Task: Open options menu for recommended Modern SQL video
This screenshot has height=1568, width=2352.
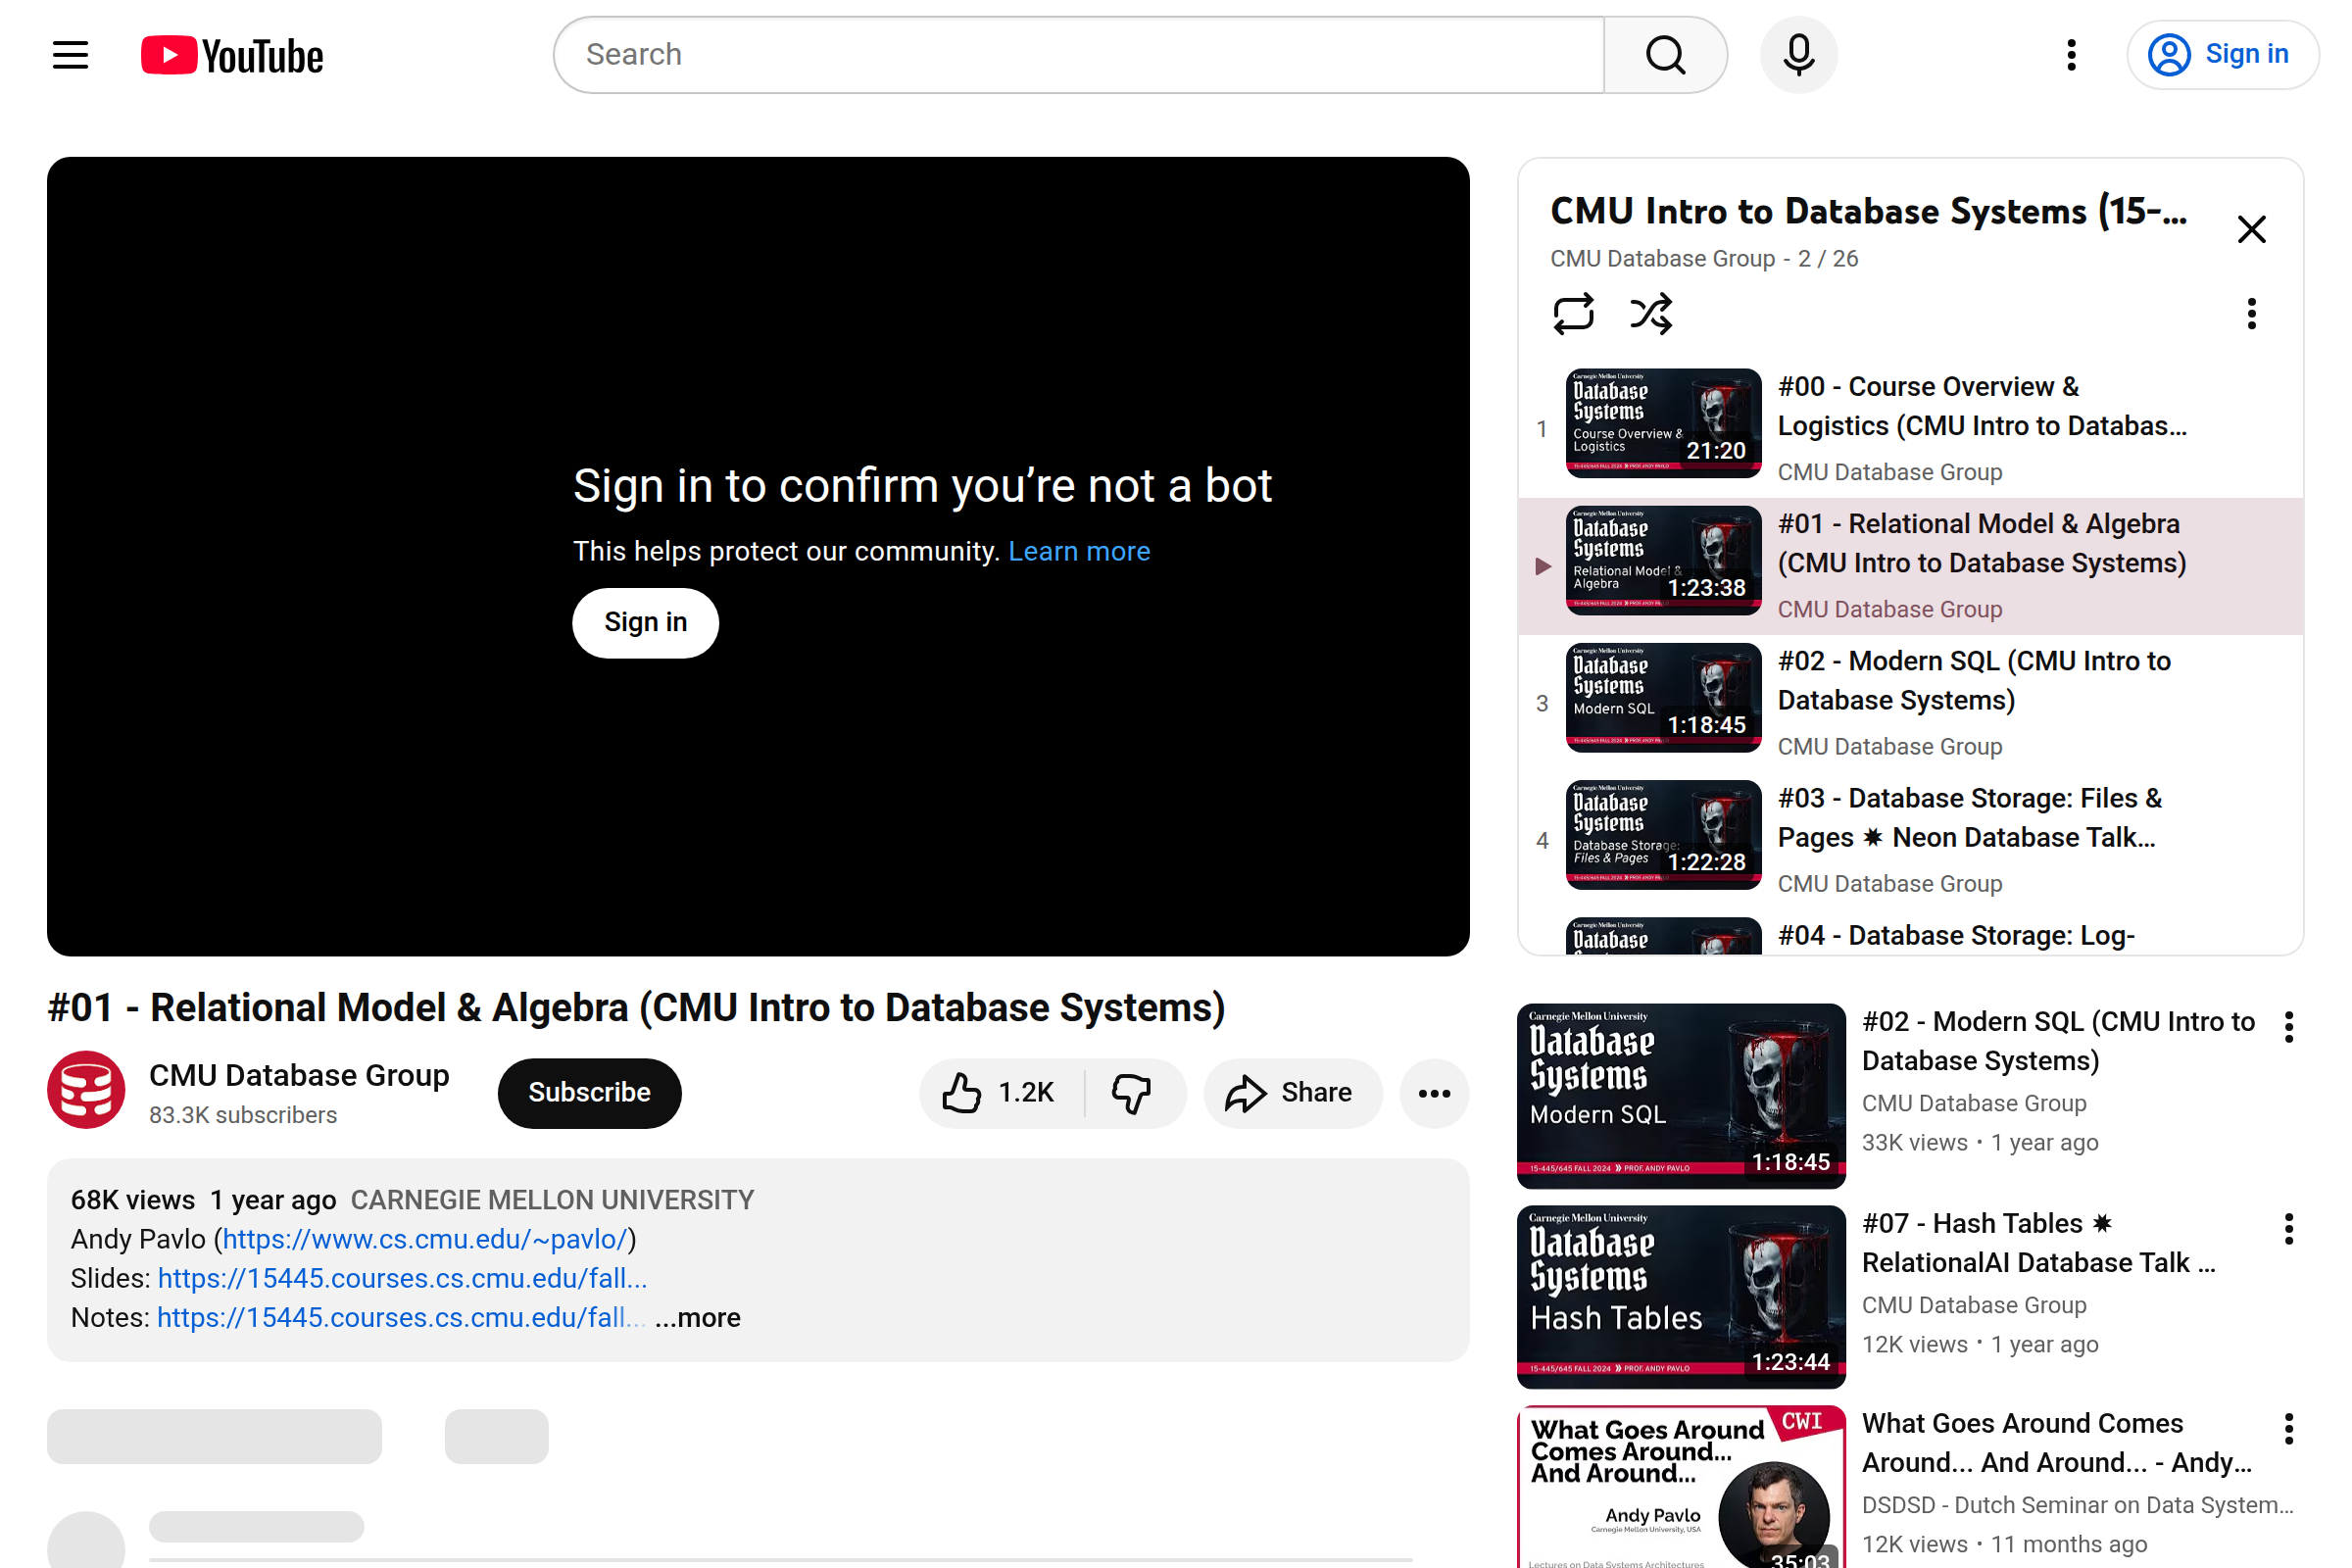Action: tap(2288, 1027)
